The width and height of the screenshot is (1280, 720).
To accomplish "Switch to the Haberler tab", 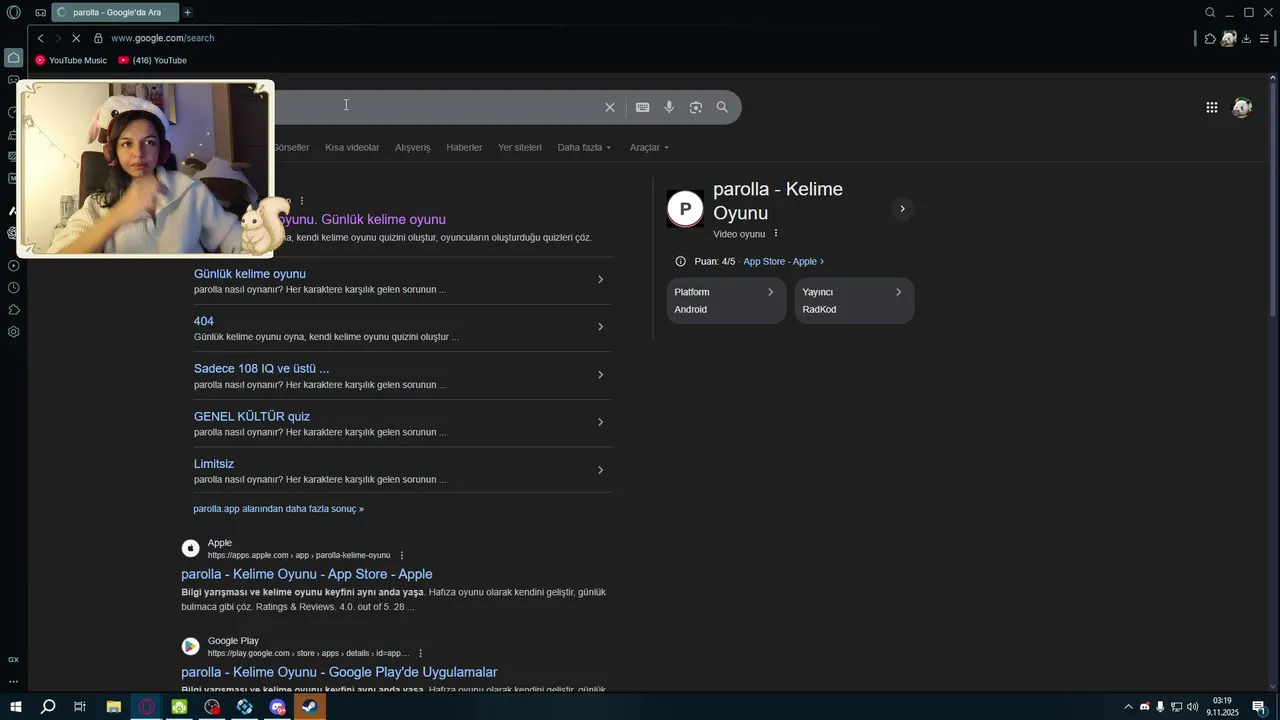I will [464, 147].
